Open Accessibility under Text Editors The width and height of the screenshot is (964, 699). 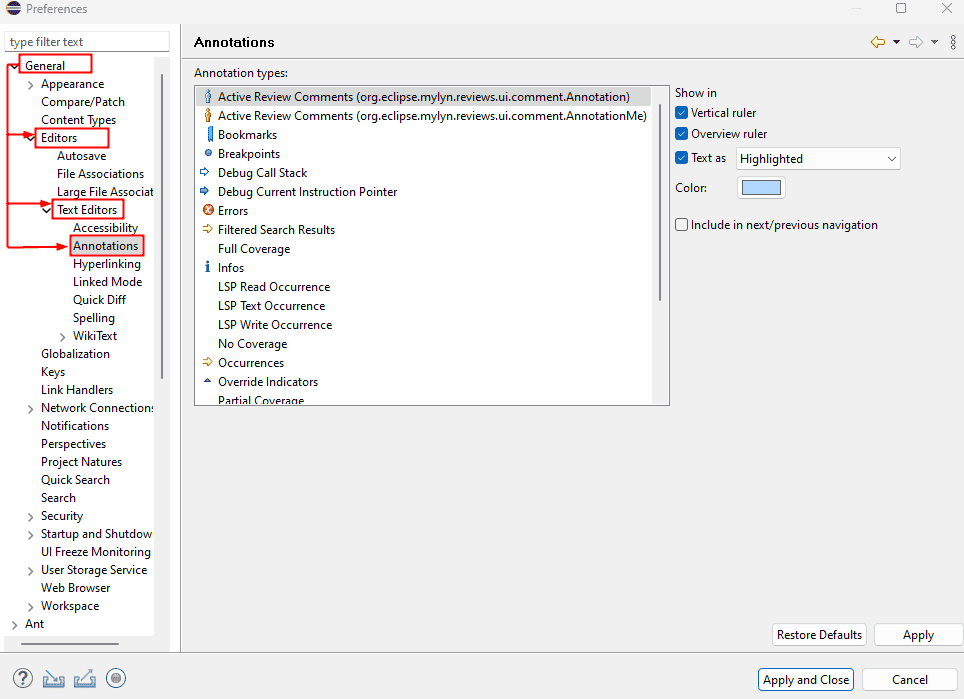tap(106, 227)
